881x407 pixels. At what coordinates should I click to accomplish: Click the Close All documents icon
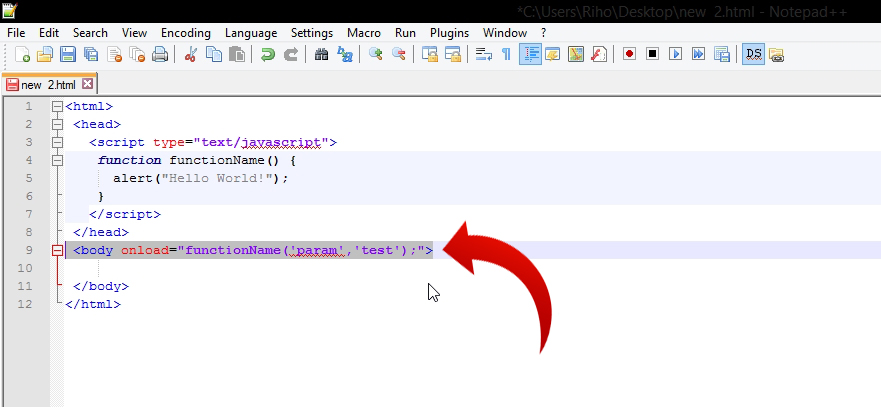coord(137,55)
